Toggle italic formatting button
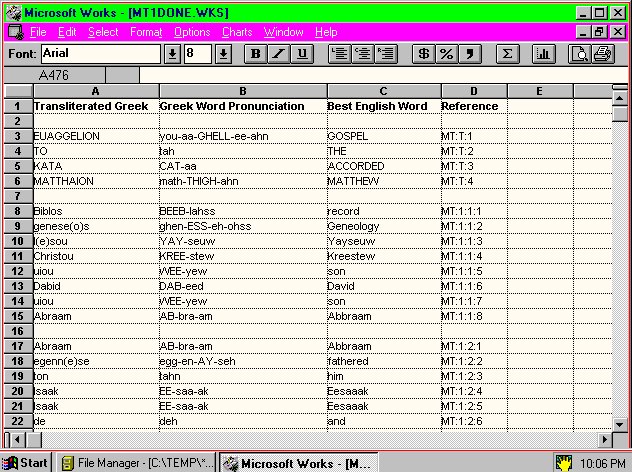Image resolution: width=632 pixels, height=472 pixels. tap(279, 54)
